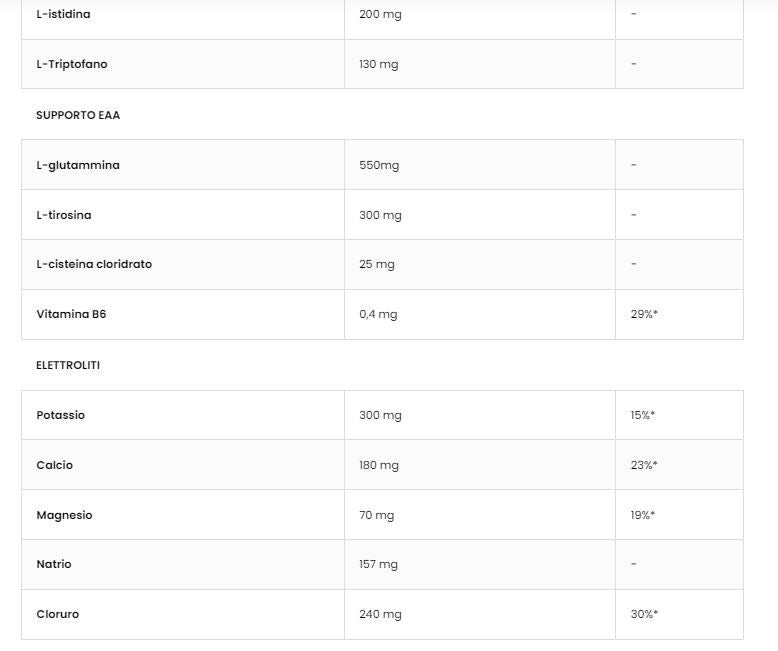The width and height of the screenshot is (778, 651).
Task: Click the 19%* Magnesio percentage
Action: click(643, 515)
